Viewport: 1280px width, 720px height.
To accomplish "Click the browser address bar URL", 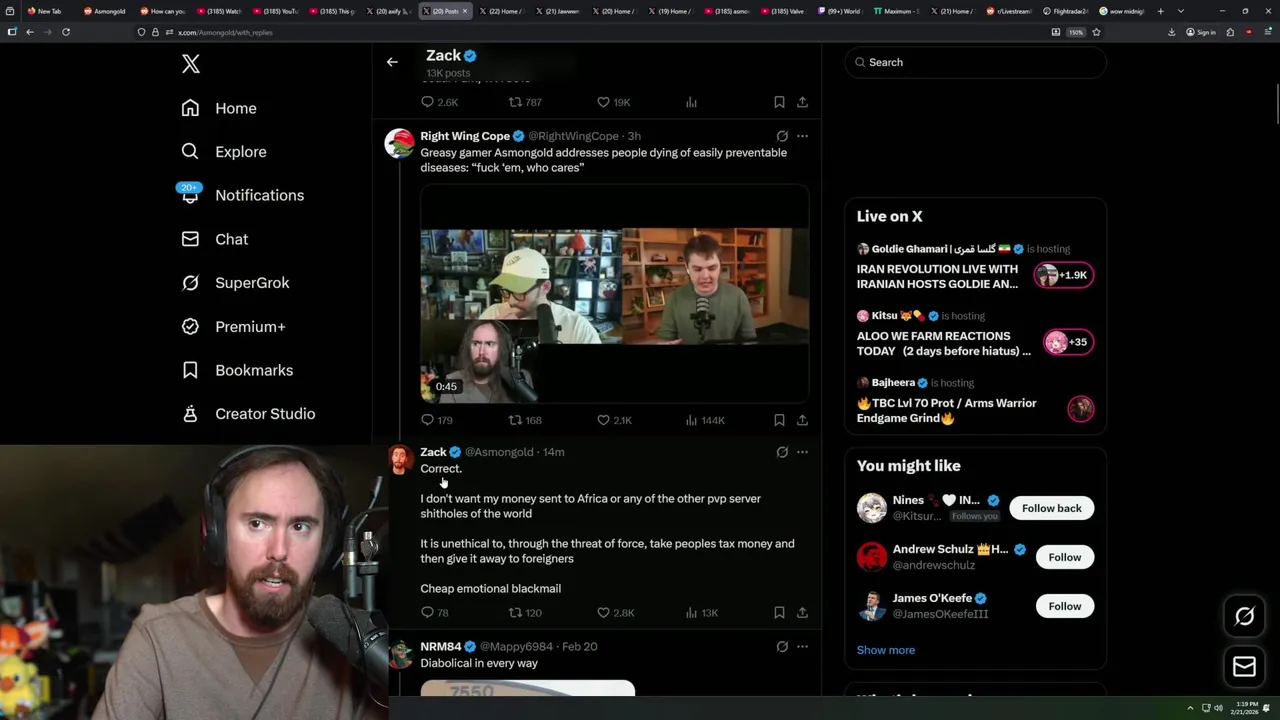I will pyautogui.click(x=225, y=32).
